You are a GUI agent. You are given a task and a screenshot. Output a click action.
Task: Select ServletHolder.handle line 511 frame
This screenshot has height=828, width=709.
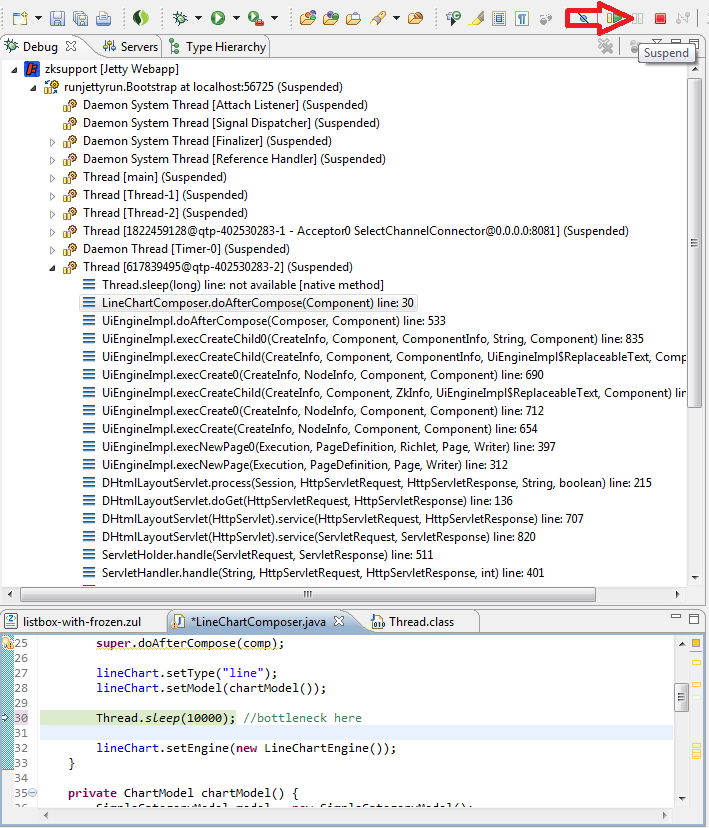point(267,554)
